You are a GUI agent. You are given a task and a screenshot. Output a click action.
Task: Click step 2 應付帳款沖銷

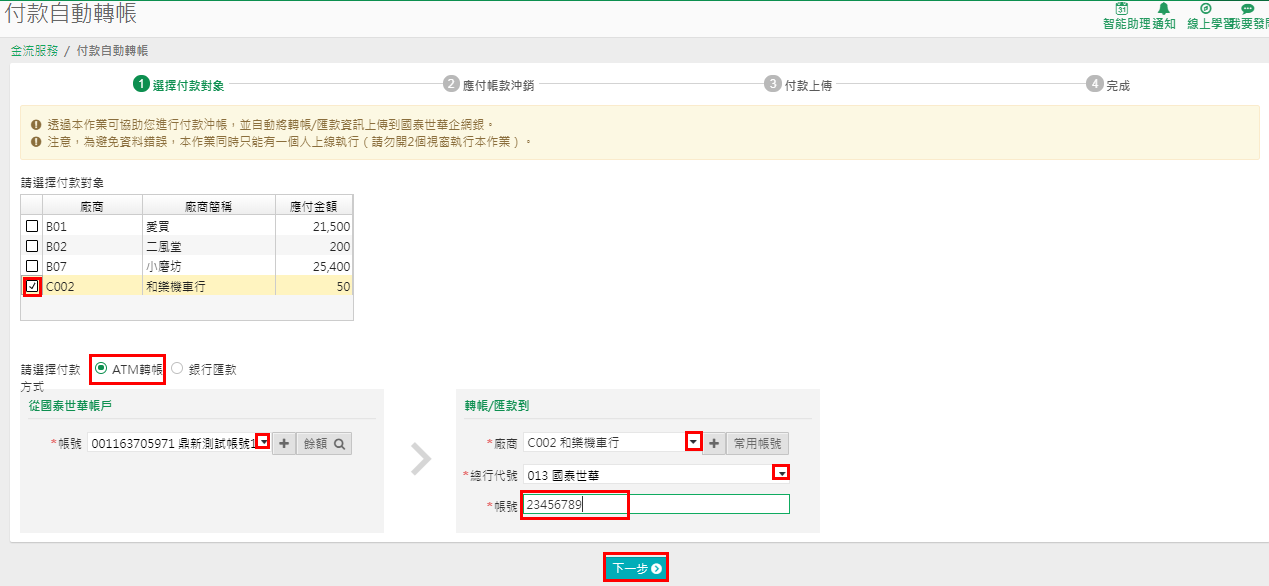tap(489, 85)
